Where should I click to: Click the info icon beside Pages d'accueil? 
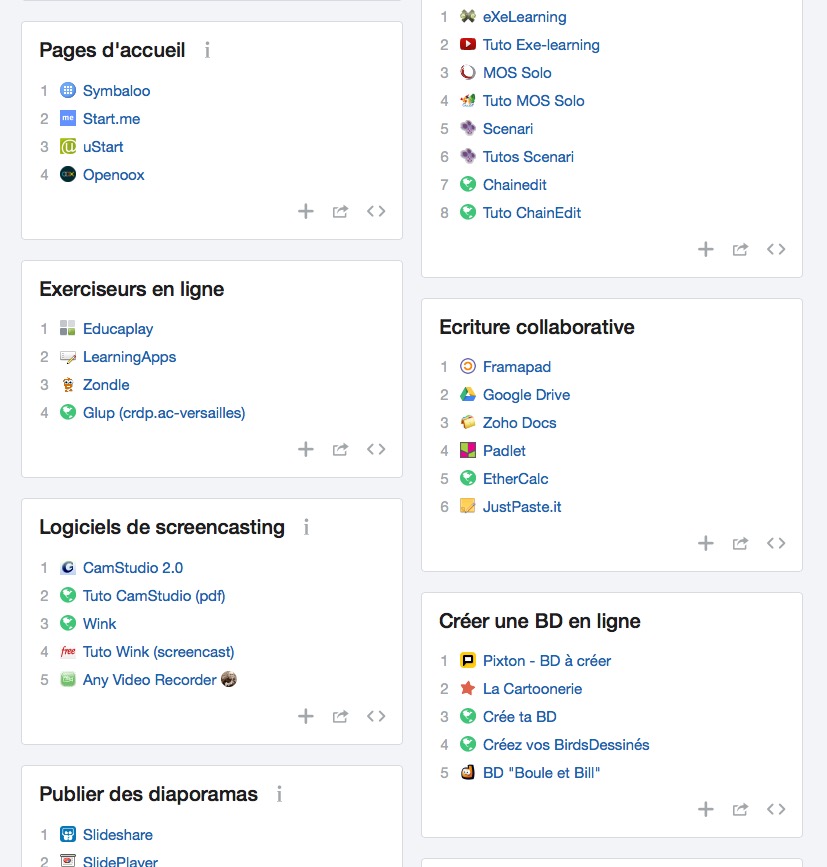click(x=207, y=50)
